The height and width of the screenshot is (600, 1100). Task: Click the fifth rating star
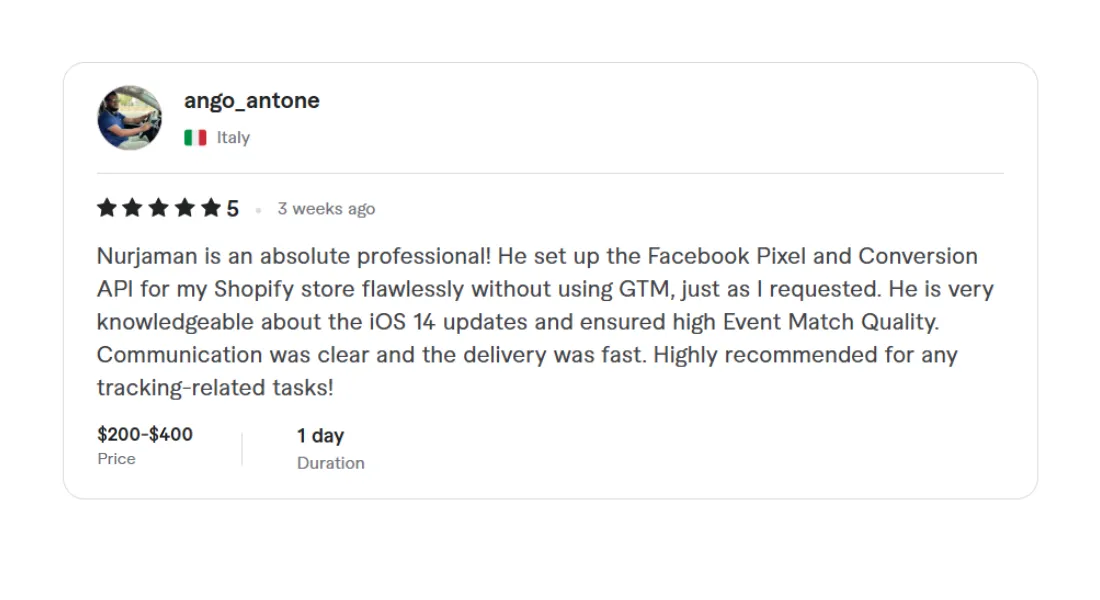210,208
